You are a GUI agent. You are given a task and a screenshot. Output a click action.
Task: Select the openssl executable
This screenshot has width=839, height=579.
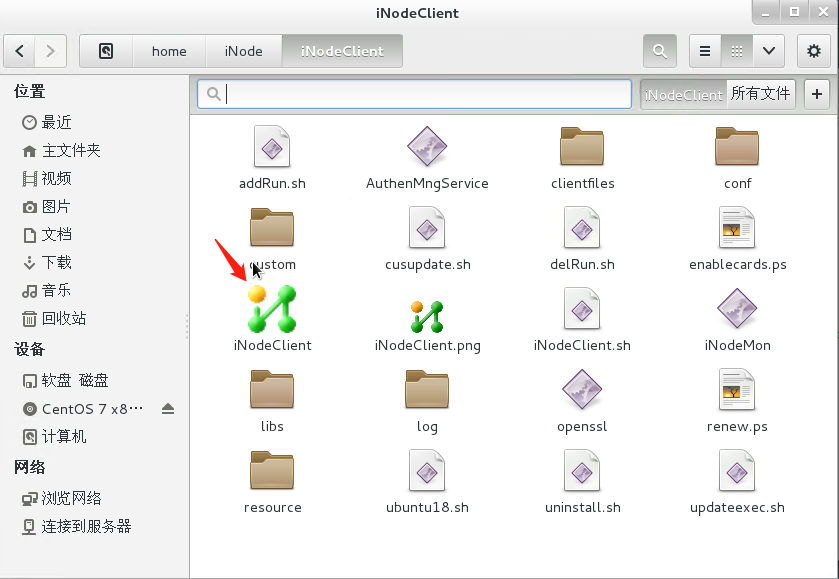pyautogui.click(x=582, y=390)
